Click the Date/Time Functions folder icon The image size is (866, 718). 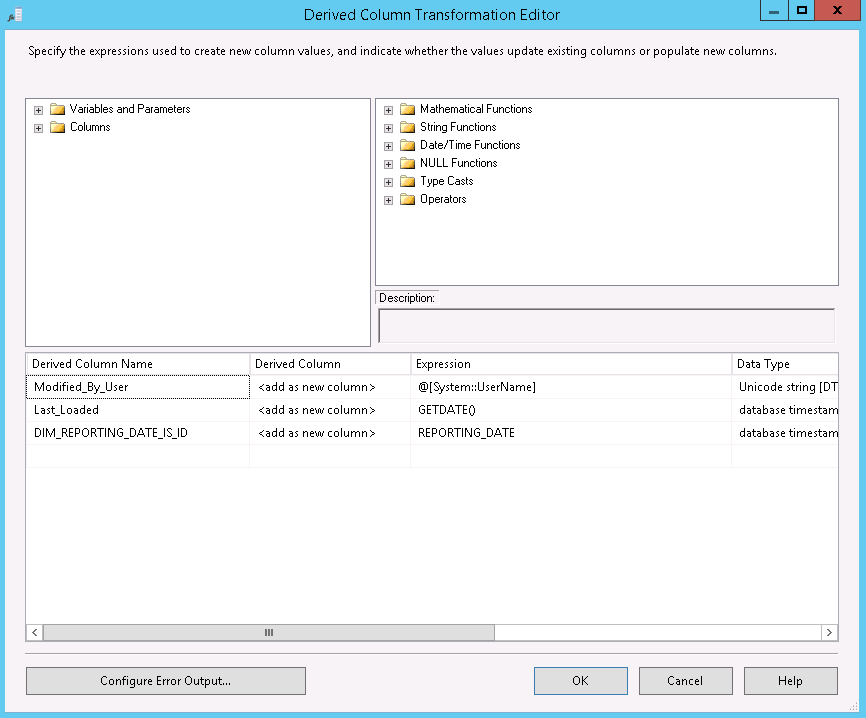pos(407,145)
